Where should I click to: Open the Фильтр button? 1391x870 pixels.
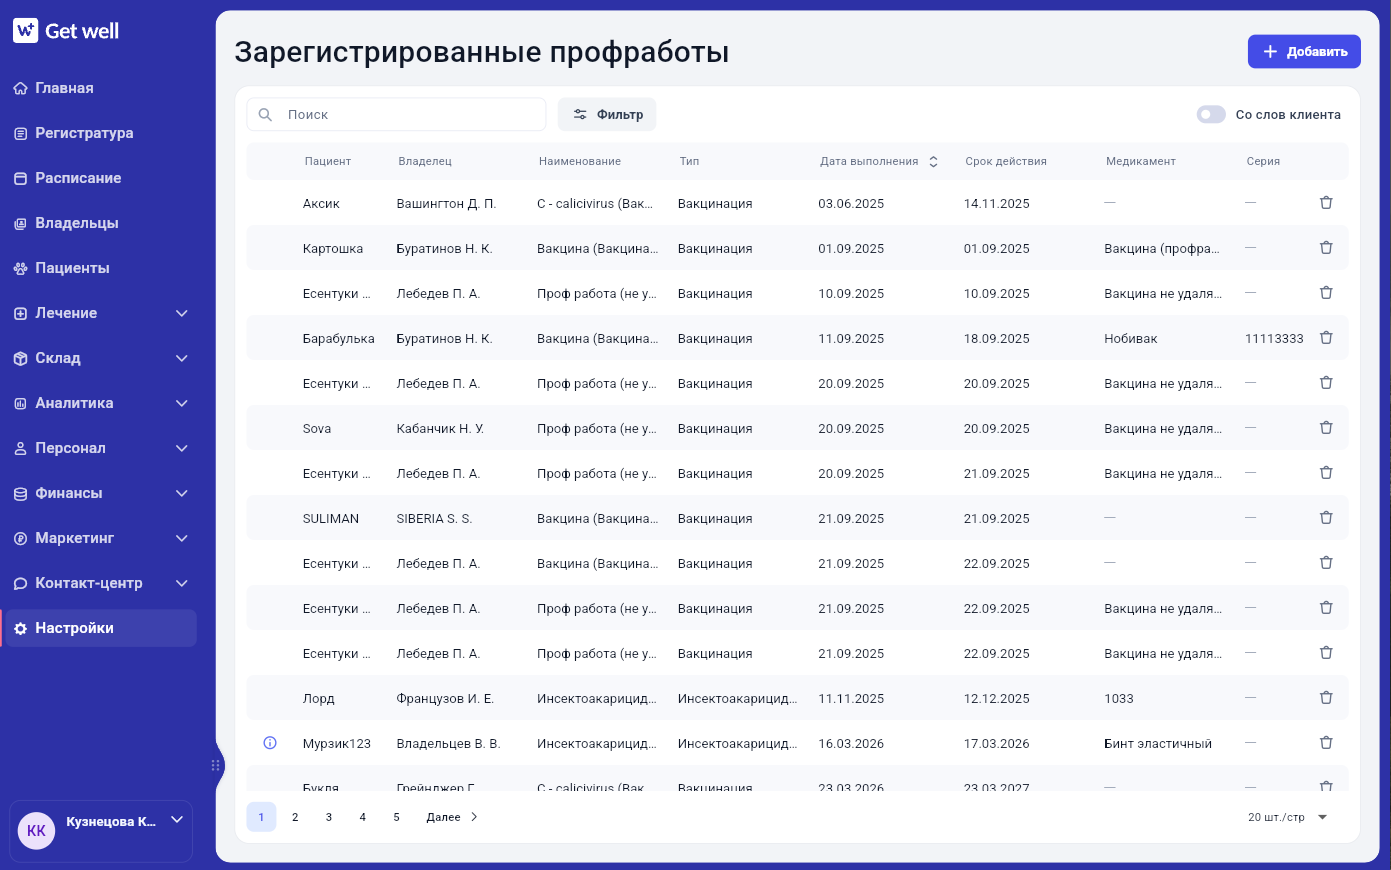click(x=607, y=115)
